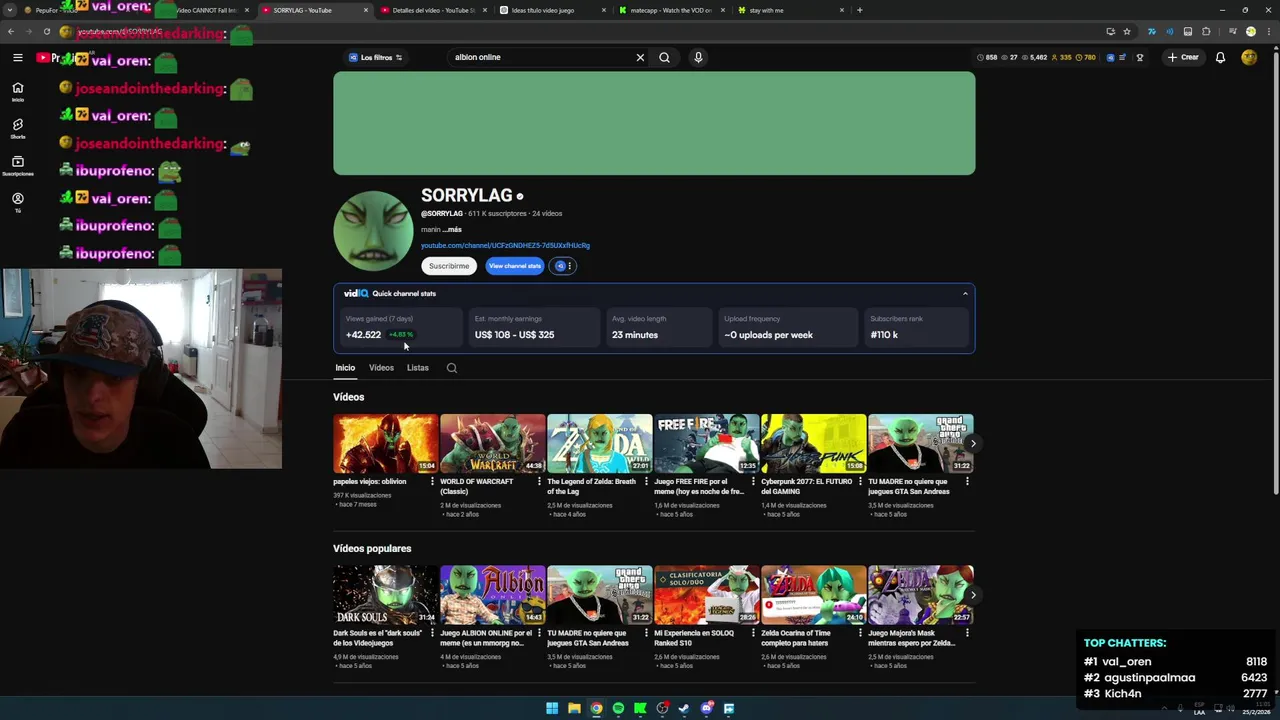Open Suscripciones in the left sidebar
The height and width of the screenshot is (720, 1280).
[x=17, y=166]
